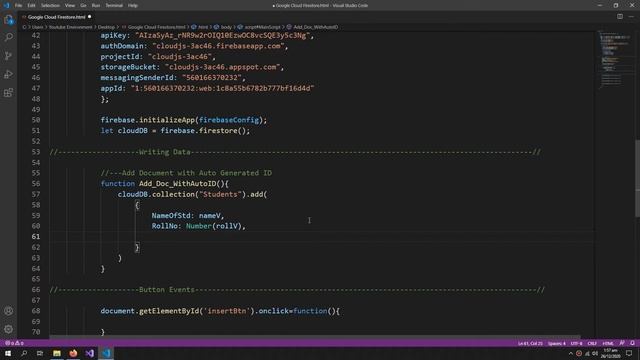Screen dimensions: 640x360
Task: Click the errors and warnings status indicator
Action: pos(14,343)
